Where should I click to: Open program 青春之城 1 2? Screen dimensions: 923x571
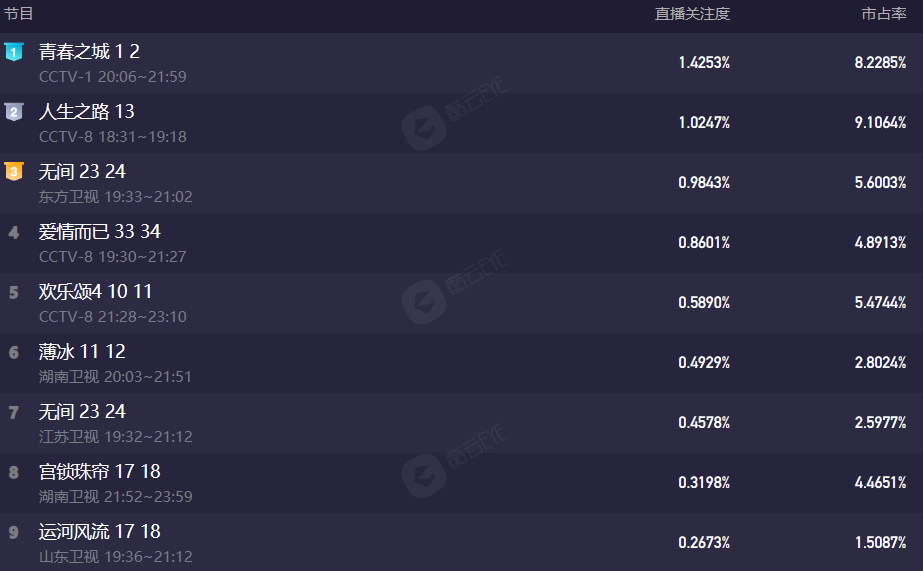click(89, 52)
